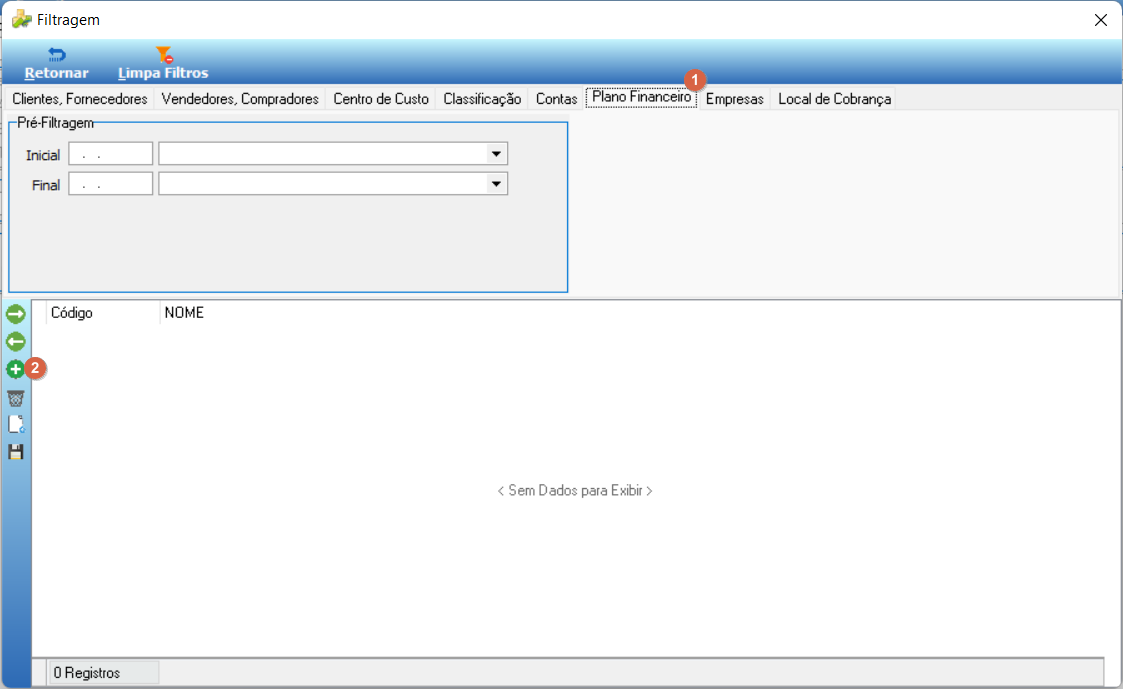Click the Filtragem window title icon

tap(21, 19)
